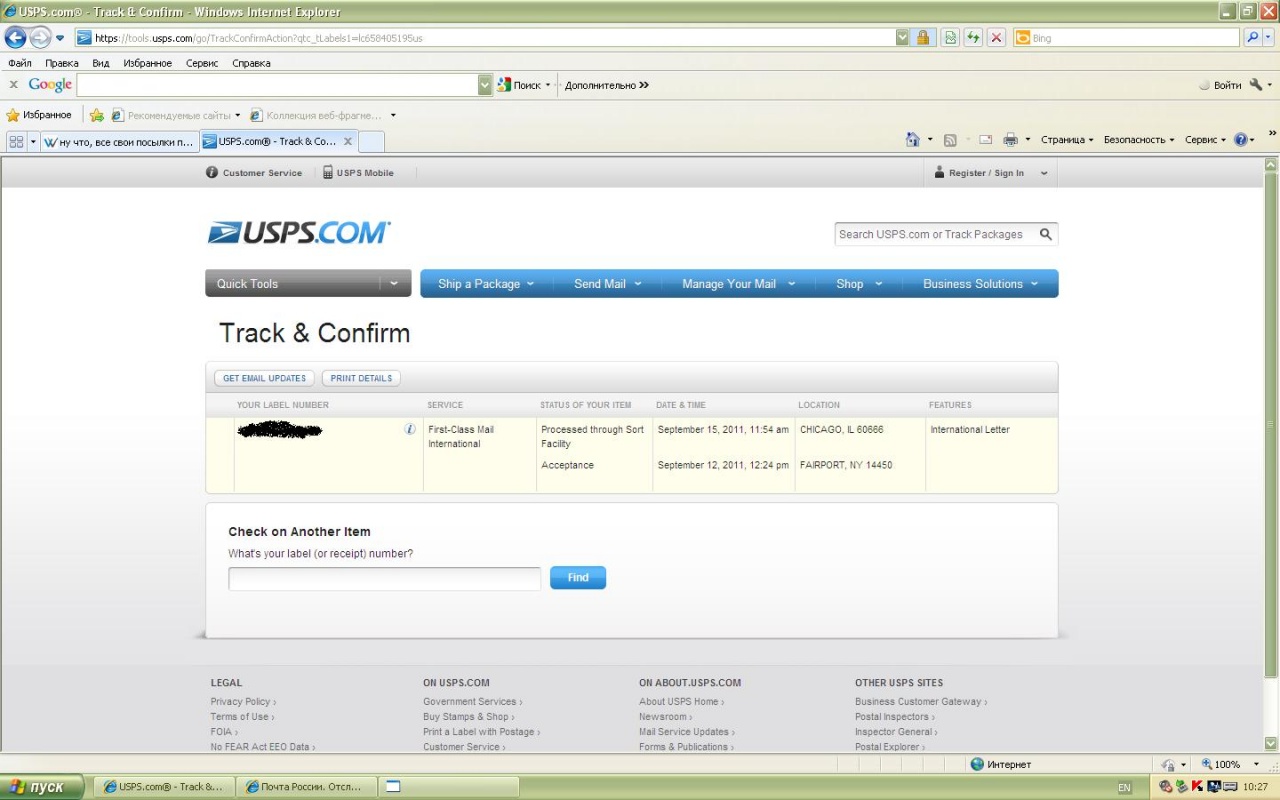Screen dimensions: 1280x800
Task: Go back with the browser Back arrow
Action: point(16,38)
